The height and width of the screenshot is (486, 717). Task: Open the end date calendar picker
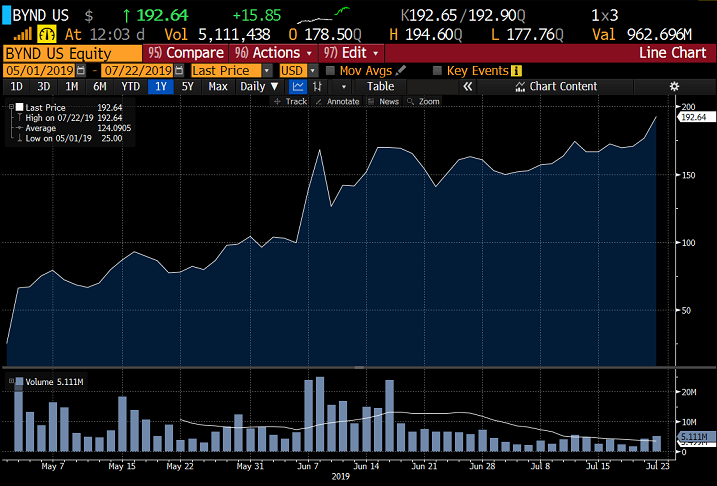pyautogui.click(x=179, y=70)
